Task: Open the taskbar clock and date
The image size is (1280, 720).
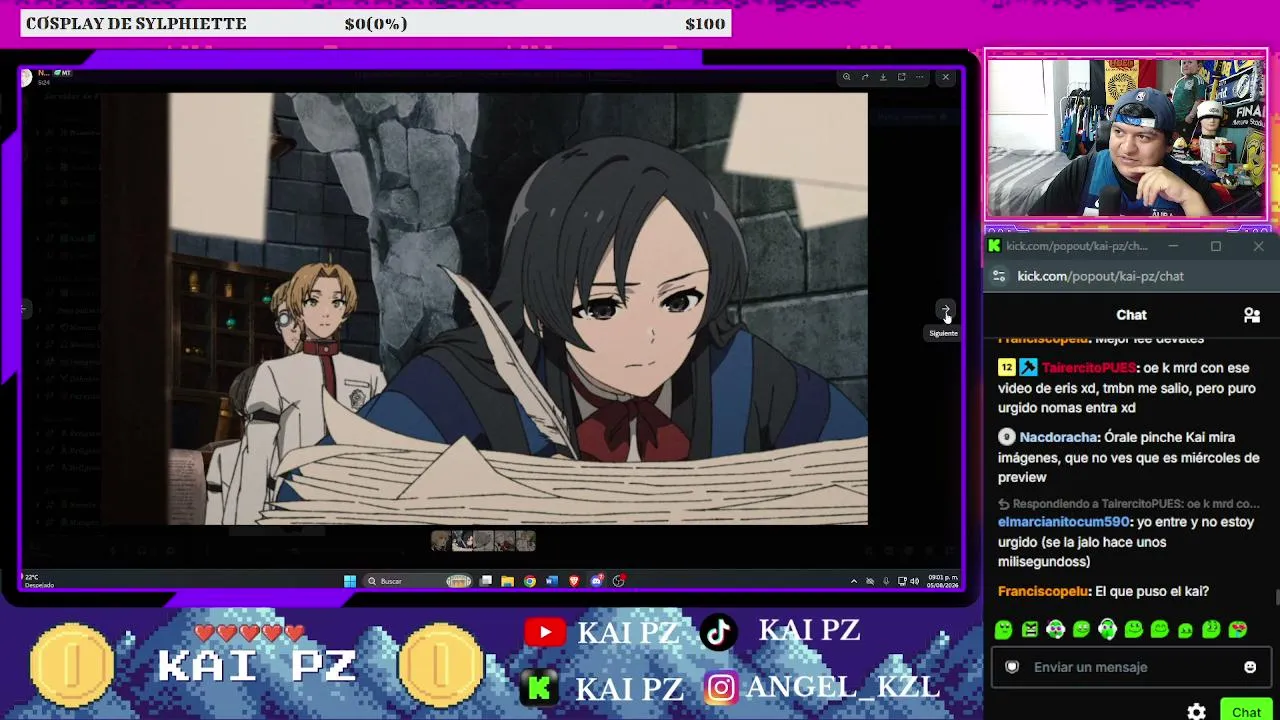Action: coord(943,581)
